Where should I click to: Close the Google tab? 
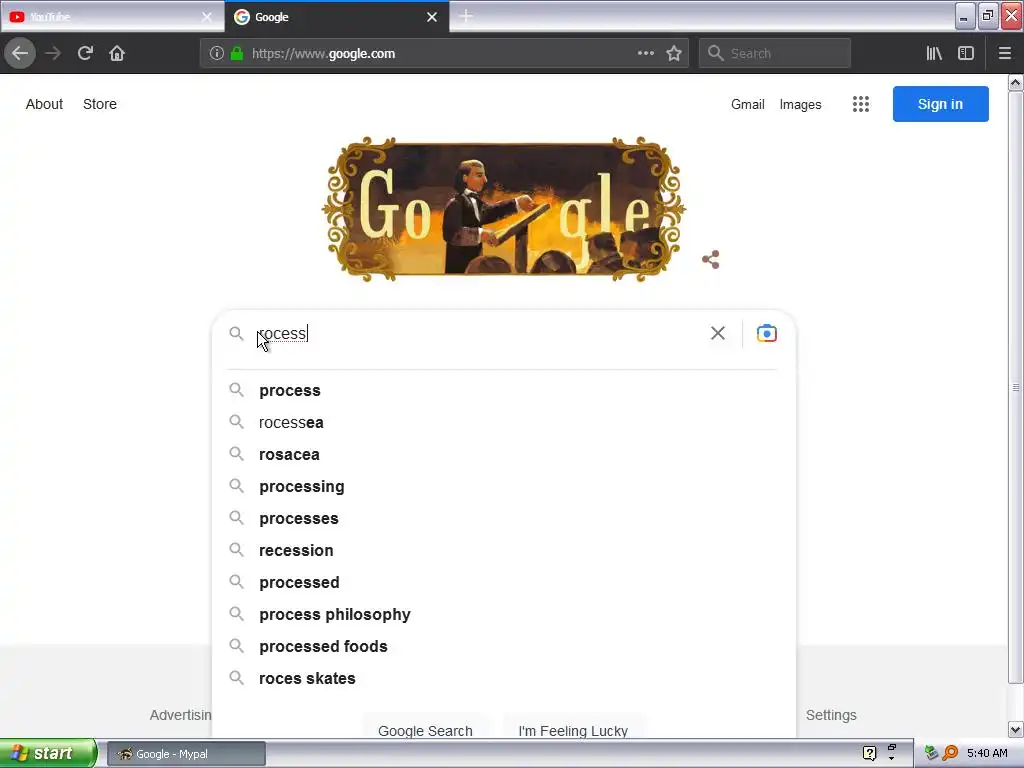[432, 17]
